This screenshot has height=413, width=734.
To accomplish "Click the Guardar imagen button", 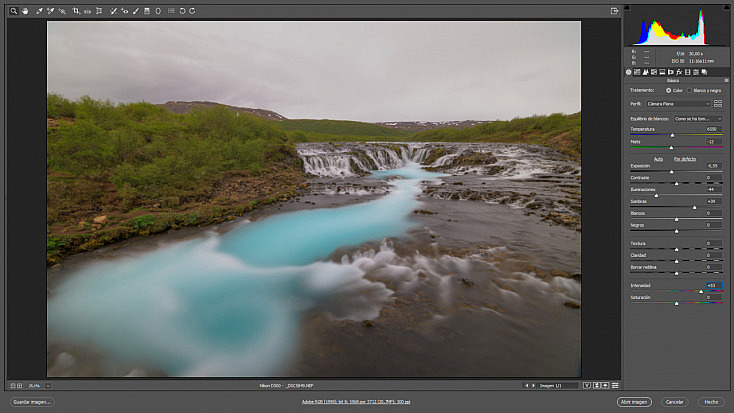I will click(x=32, y=402).
